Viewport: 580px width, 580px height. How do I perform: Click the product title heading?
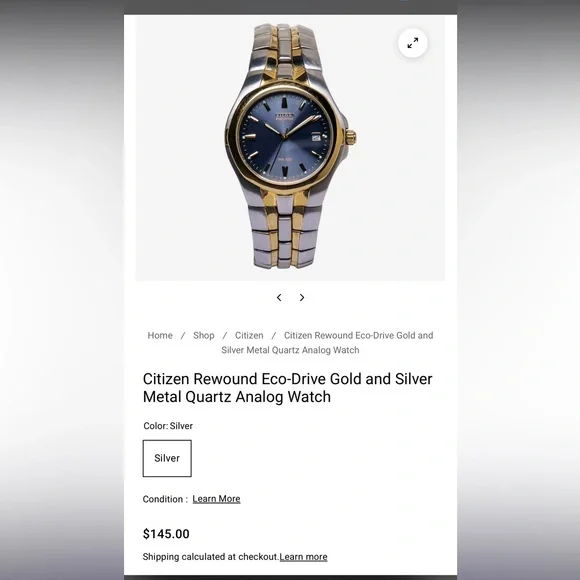coord(287,388)
